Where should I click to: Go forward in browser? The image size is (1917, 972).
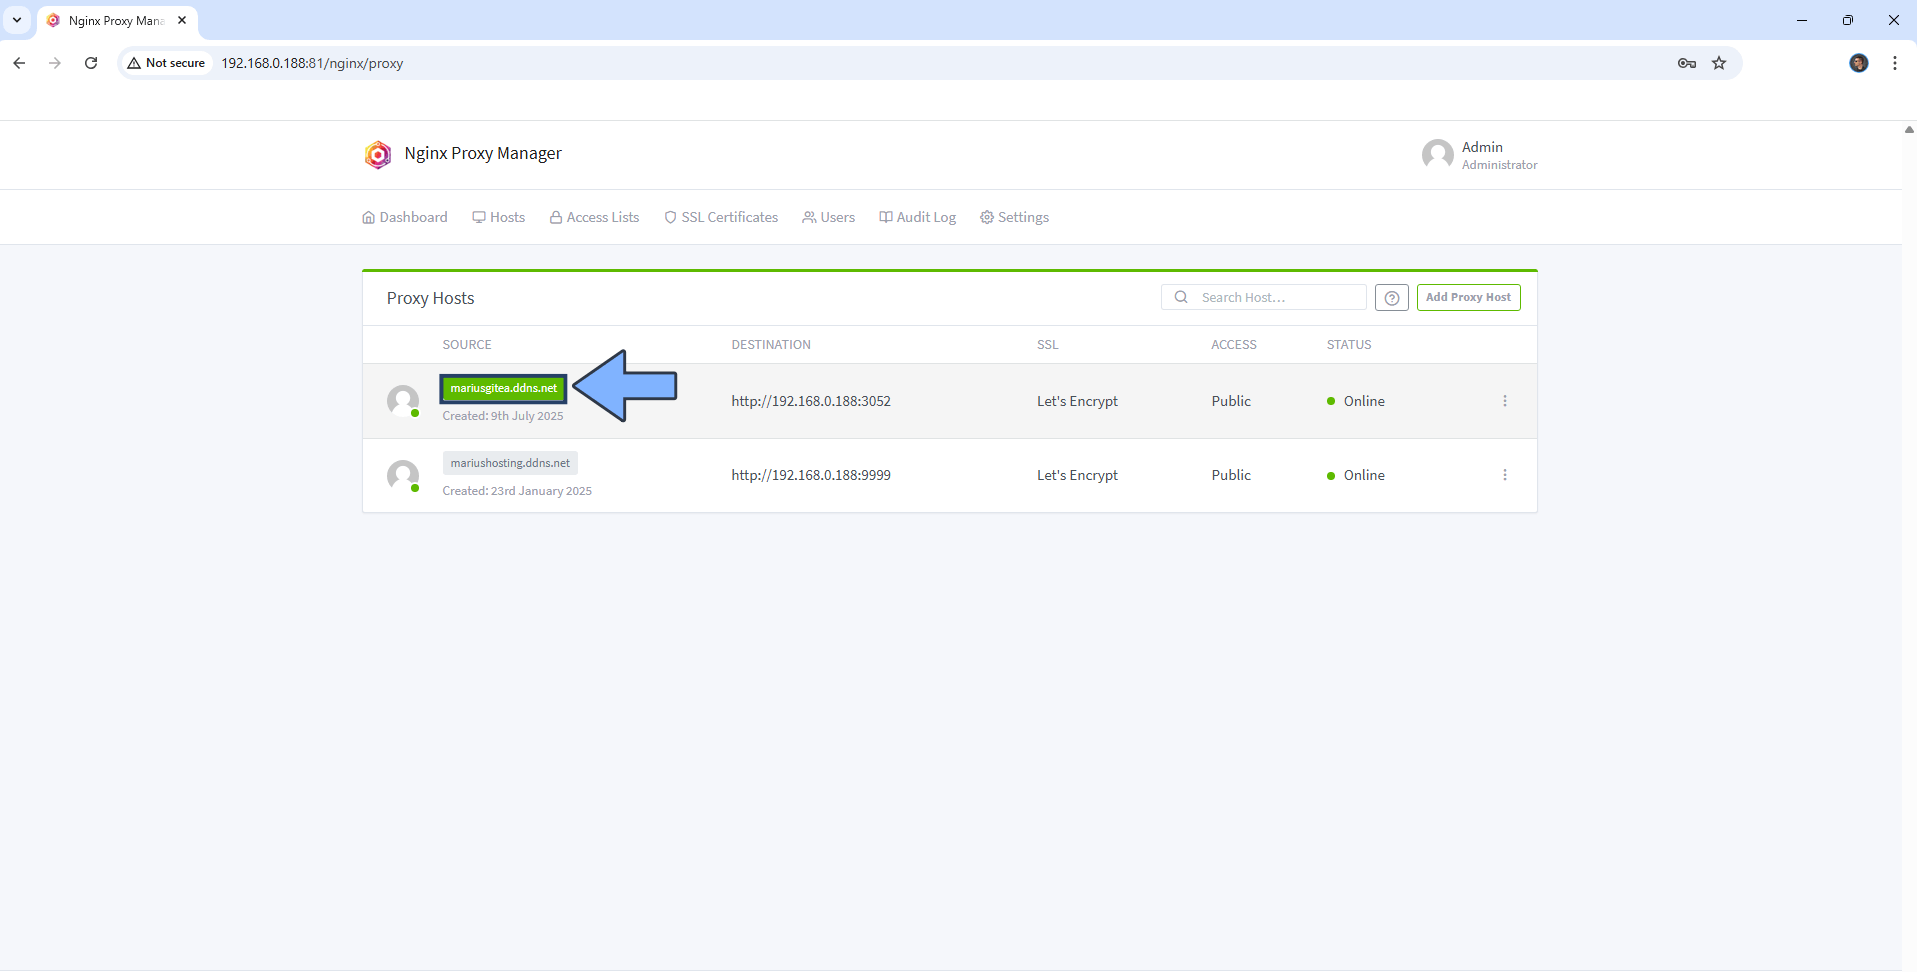tap(55, 63)
